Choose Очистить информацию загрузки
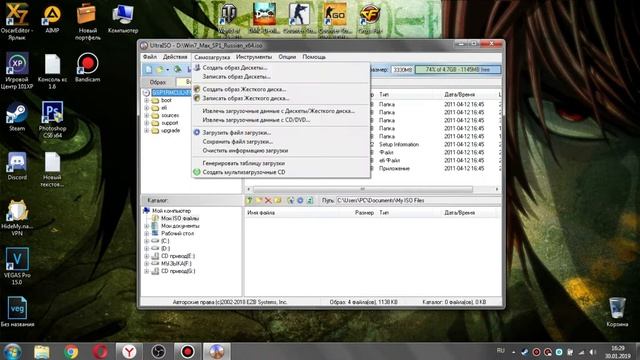640x360 pixels. click(281, 151)
